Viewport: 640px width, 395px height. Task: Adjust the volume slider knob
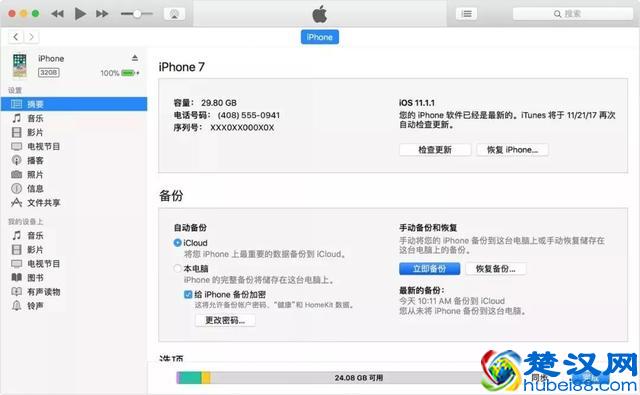click(x=138, y=14)
